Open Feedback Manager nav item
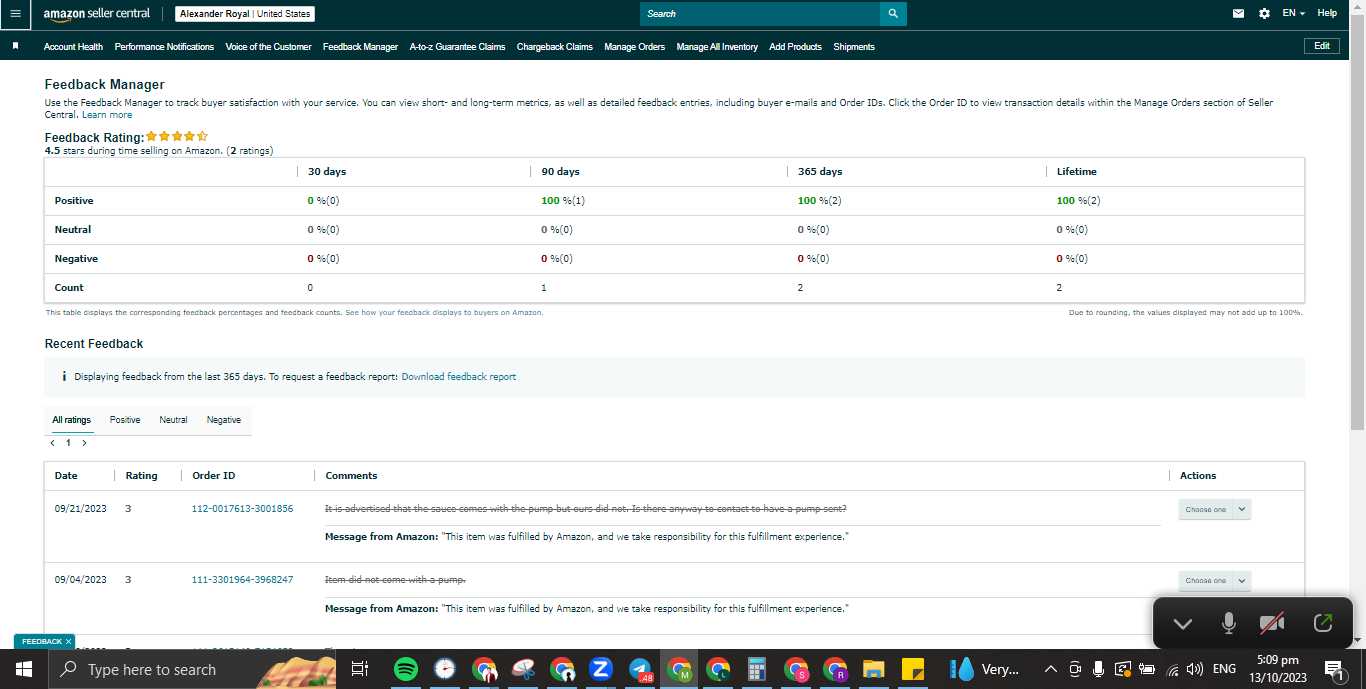 (360, 47)
